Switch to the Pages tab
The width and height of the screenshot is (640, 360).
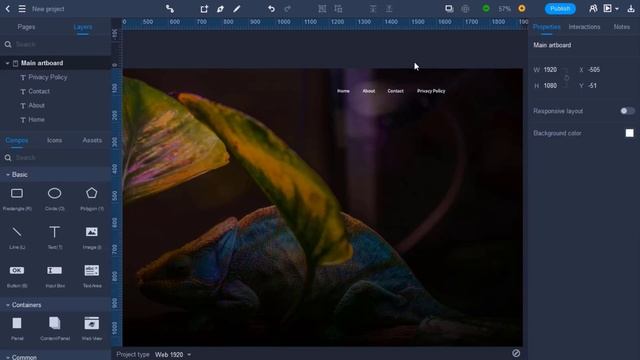pyautogui.click(x=26, y=27)
